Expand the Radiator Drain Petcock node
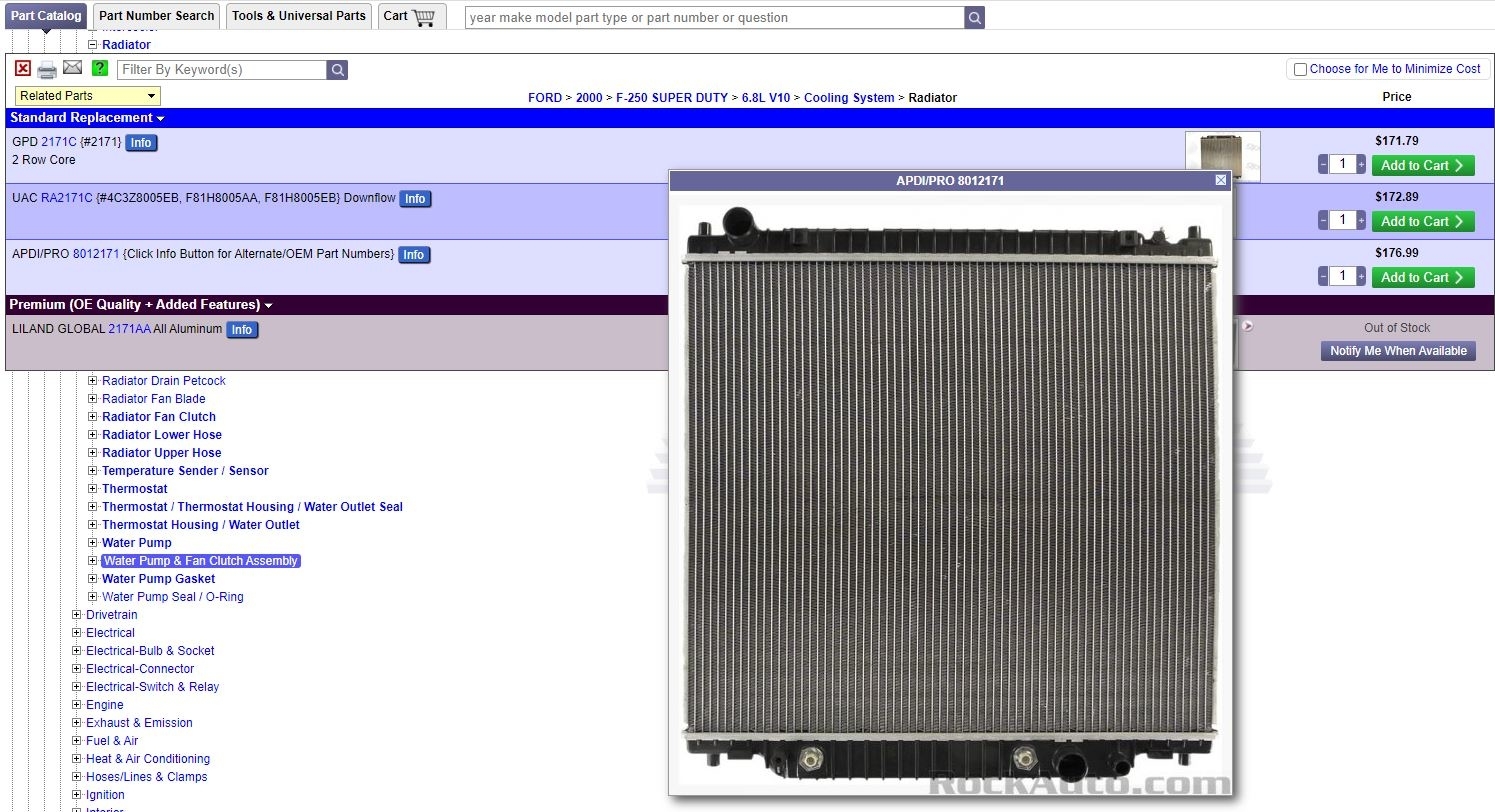This screenshot has height=812, width=1495. click(x=93, y=381)
